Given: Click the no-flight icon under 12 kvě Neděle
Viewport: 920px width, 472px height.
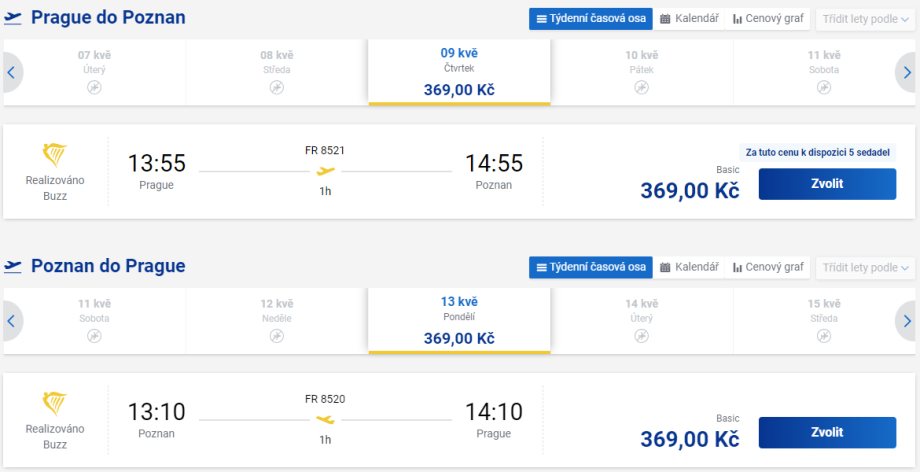Looking at the screenshot, I should (x=277, y=336).
